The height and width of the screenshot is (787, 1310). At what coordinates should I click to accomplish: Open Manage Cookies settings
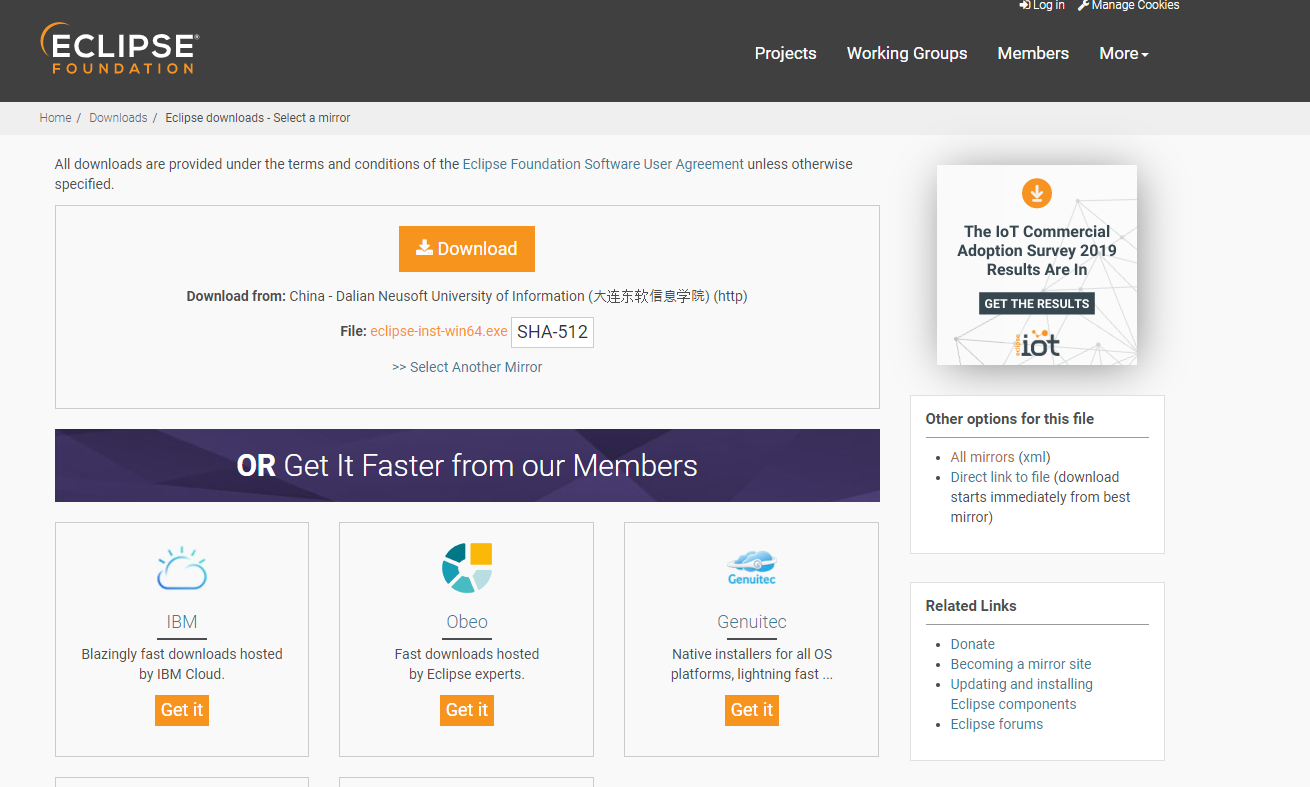[1128, 5]
